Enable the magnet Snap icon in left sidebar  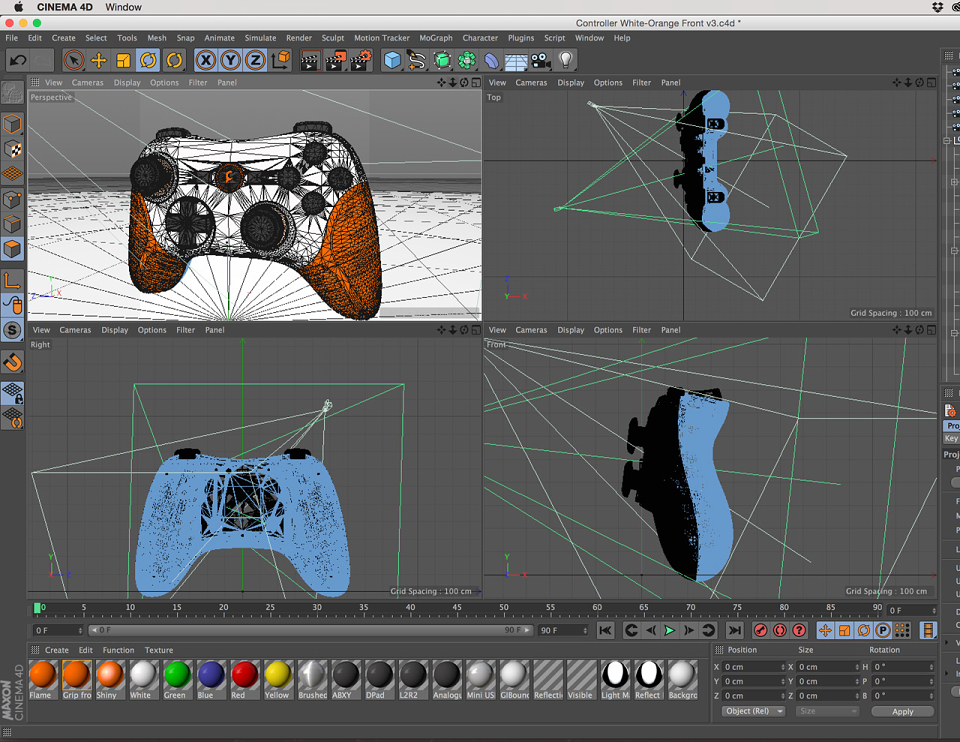click(x=12, y=362)
